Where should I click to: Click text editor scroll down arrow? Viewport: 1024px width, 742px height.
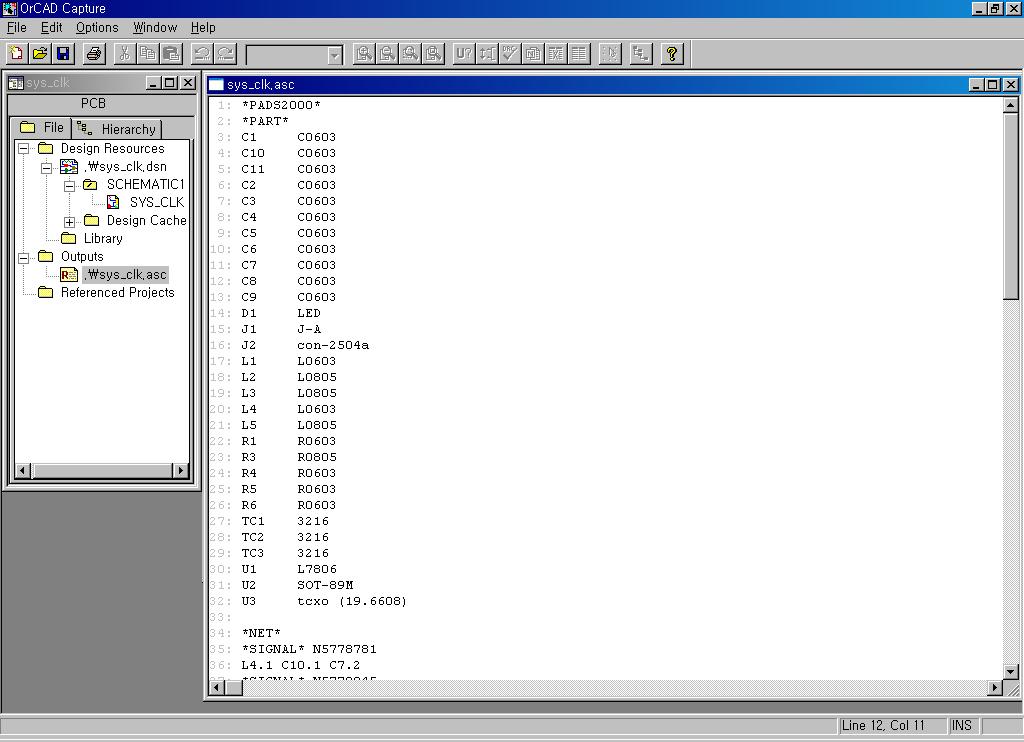click(1010, 671)
